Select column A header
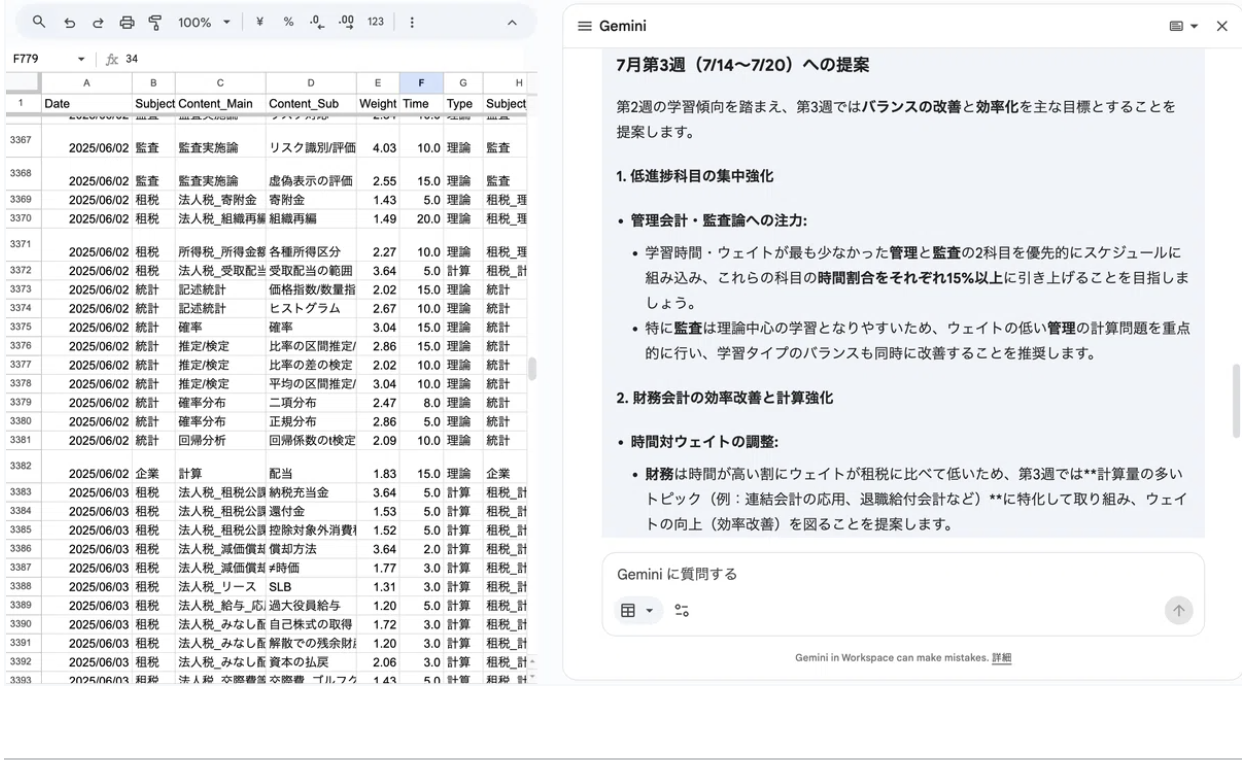1242x762 pixels. [86, 84]
